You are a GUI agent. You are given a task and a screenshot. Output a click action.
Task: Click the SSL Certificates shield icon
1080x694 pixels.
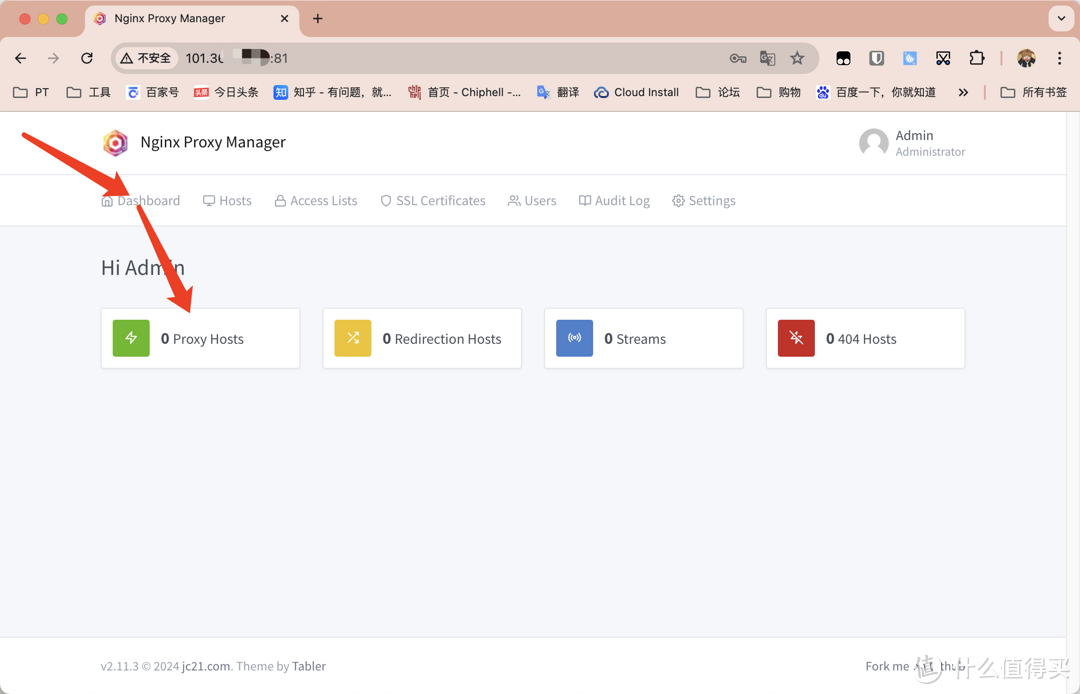(385, 200)
